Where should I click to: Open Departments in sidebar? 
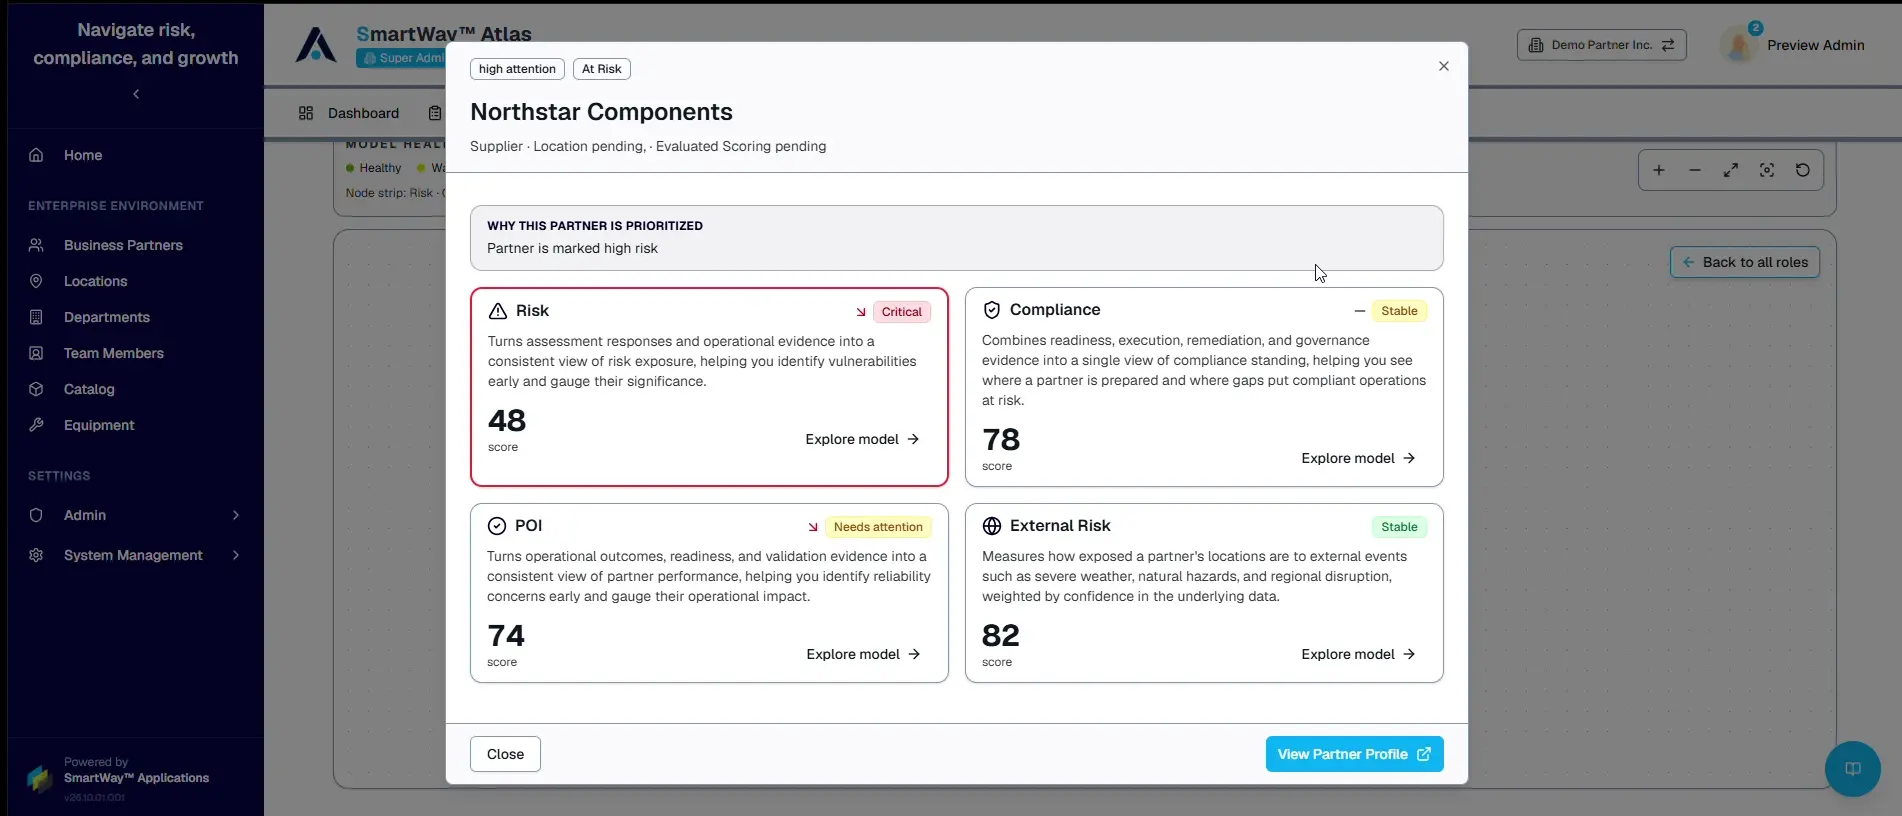107,317
